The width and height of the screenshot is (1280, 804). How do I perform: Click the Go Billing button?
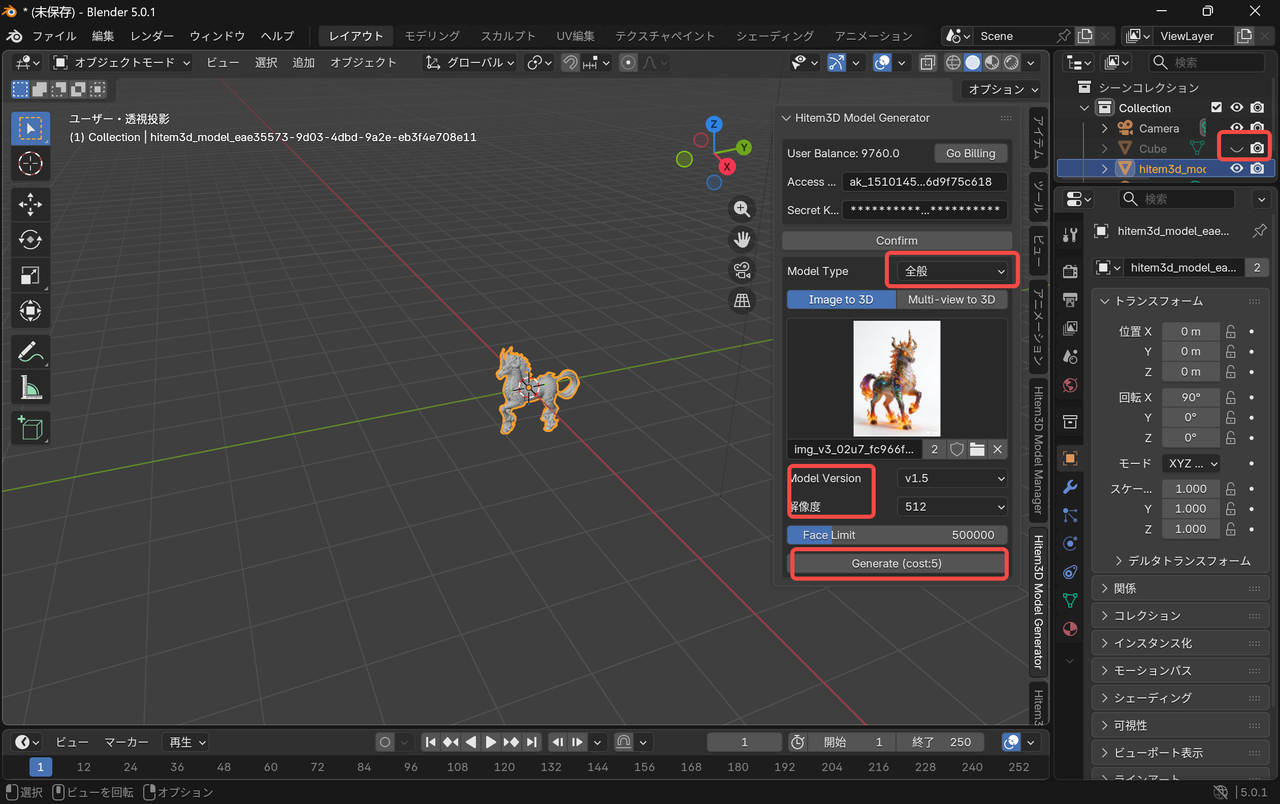[x=969, y=153]
